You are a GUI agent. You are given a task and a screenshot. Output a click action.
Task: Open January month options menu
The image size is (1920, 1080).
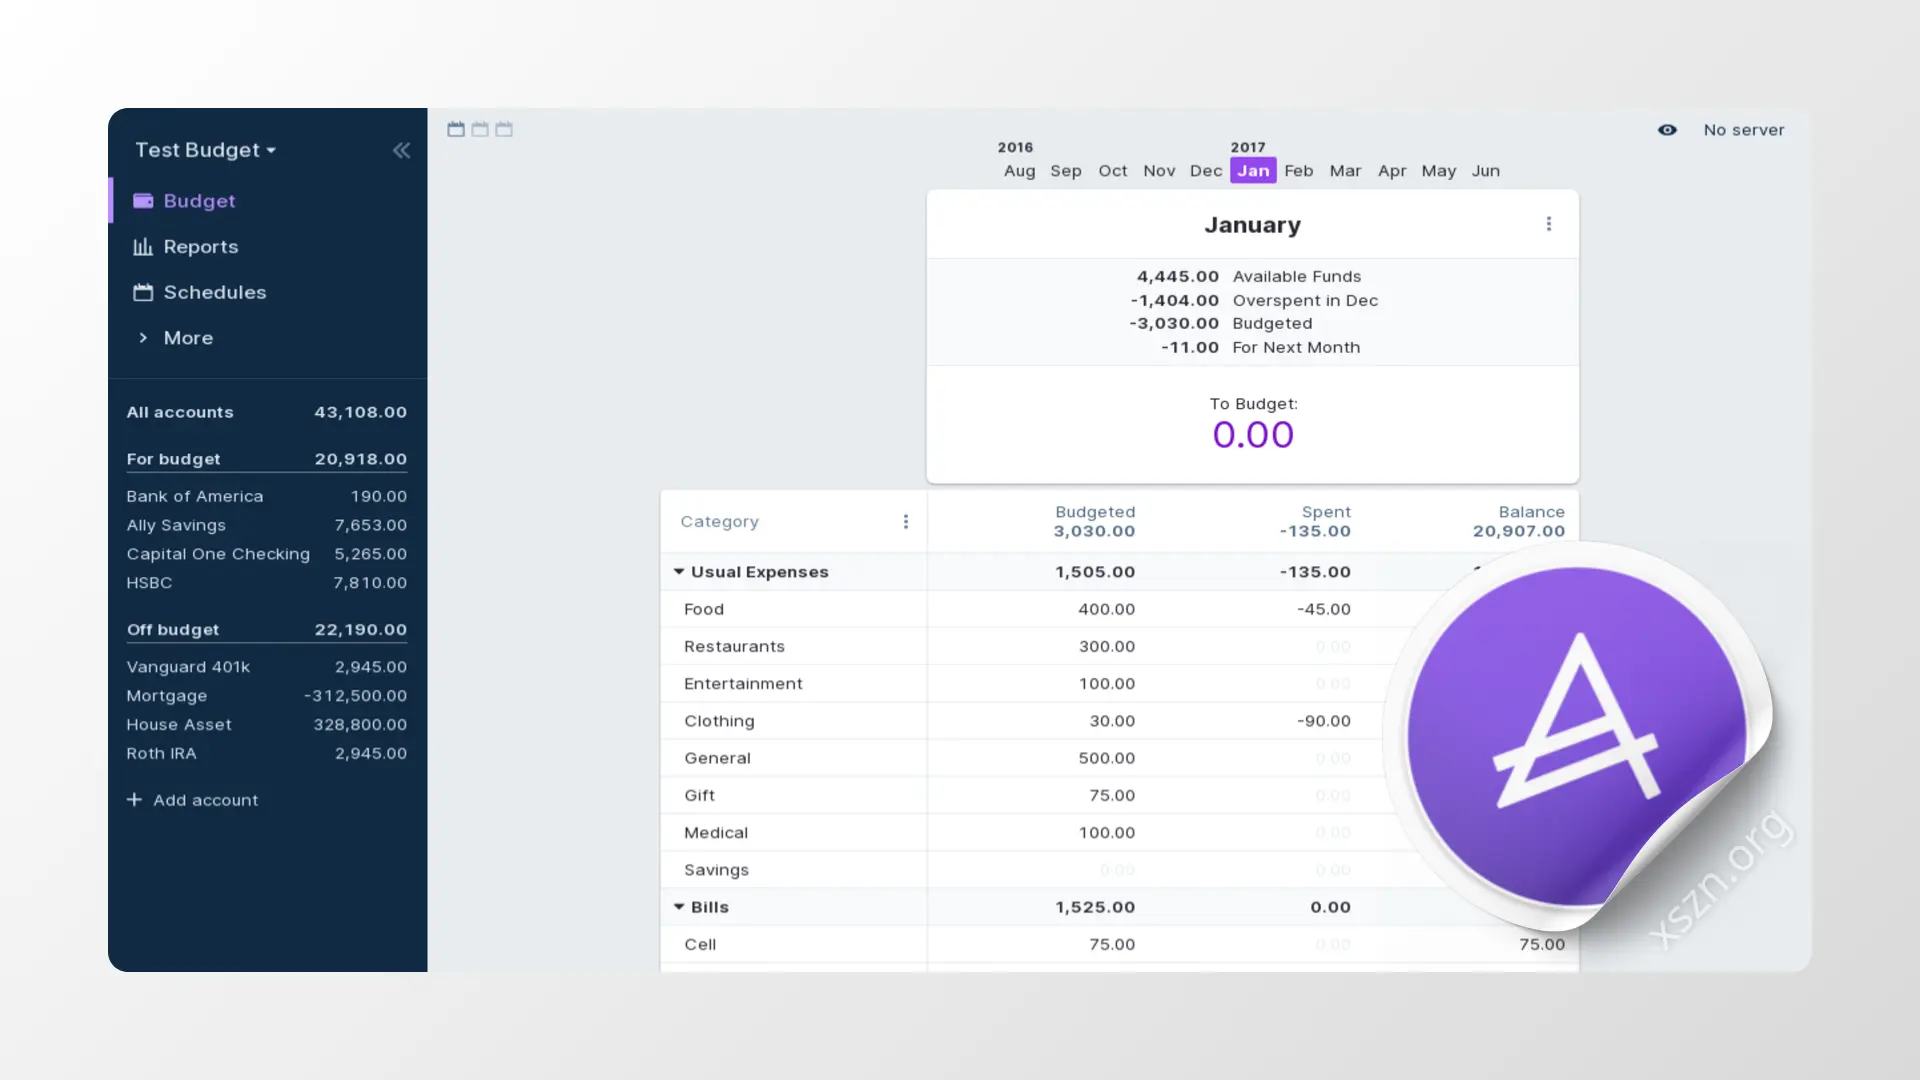[1549, 224]
